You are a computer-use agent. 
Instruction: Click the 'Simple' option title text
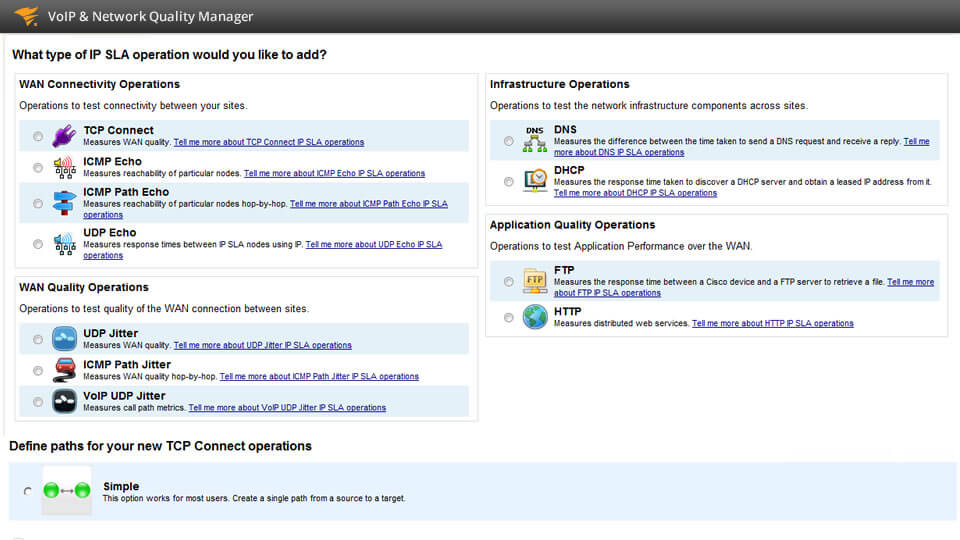click(121, 486)
